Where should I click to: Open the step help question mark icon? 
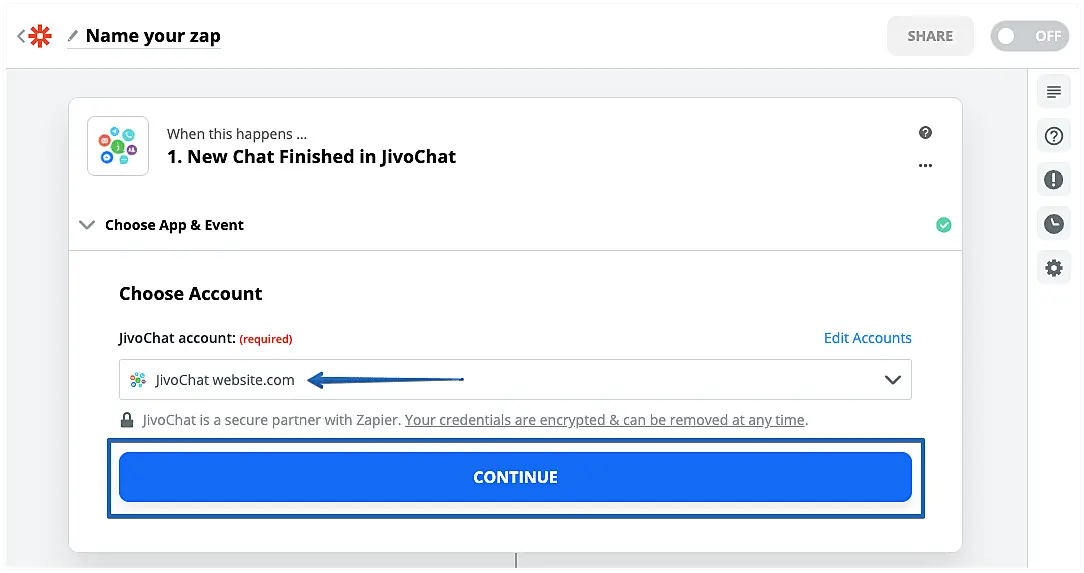coord(925,133)
